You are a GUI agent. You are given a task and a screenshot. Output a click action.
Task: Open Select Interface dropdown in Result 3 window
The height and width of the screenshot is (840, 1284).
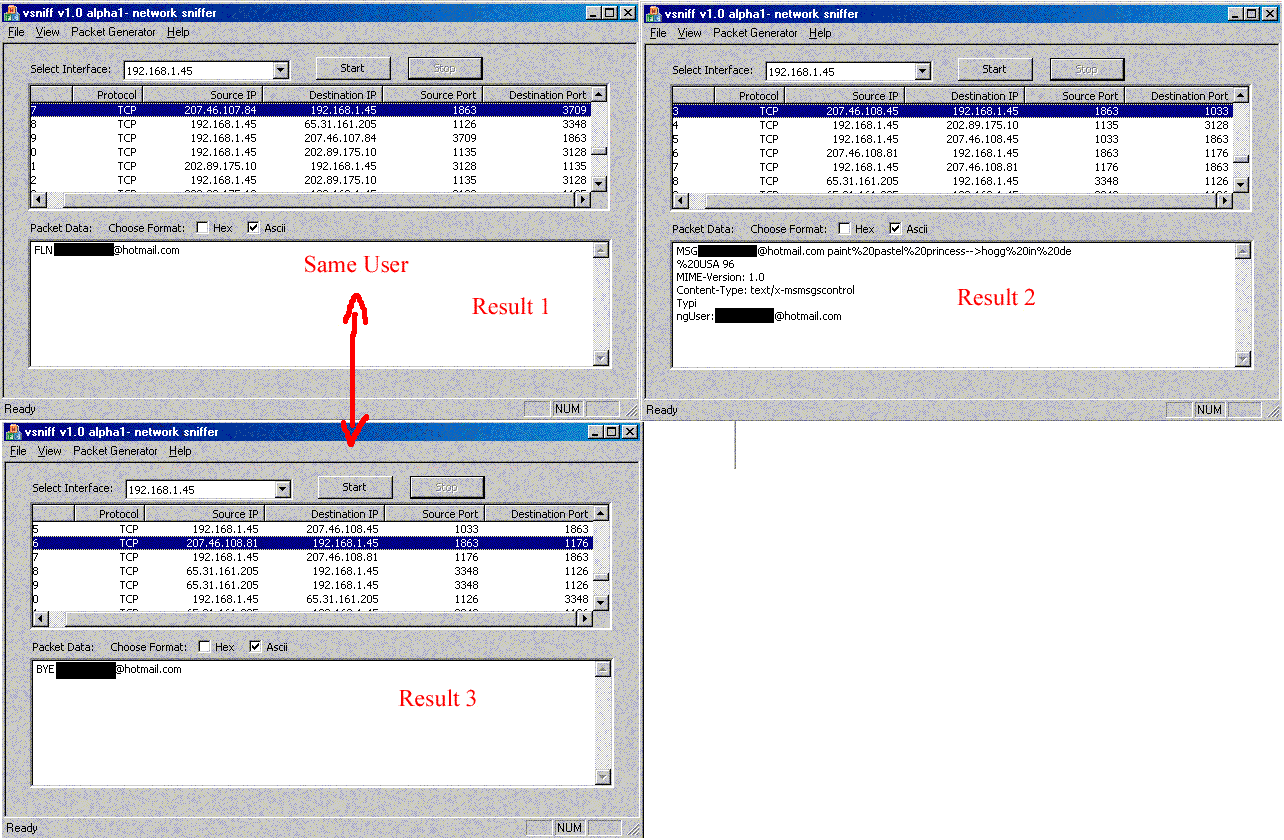pyautogui.click(x=283, y=489)
